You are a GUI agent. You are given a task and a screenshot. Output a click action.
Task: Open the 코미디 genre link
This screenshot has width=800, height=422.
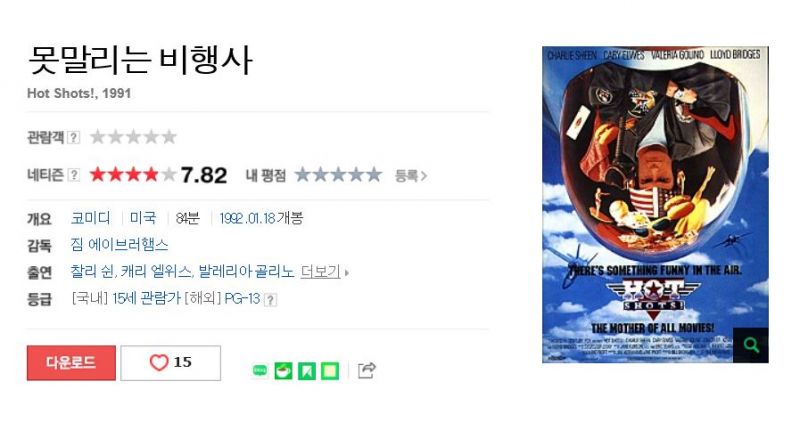point(91,218)
